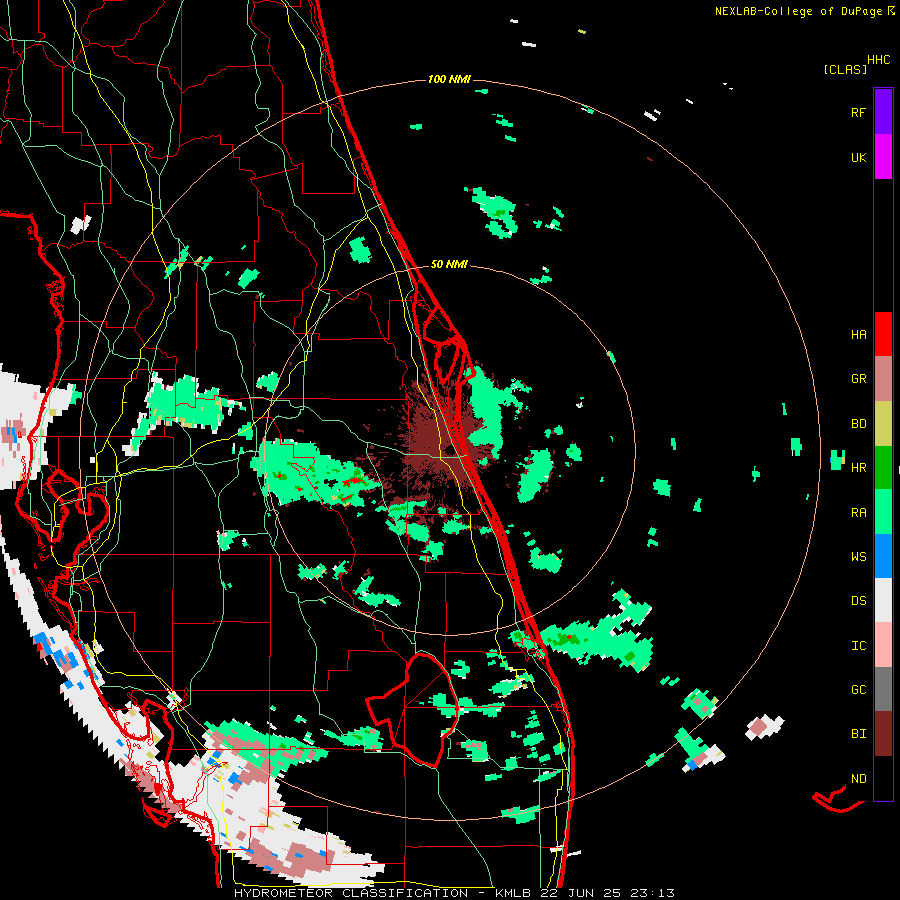This screenshot has width=900, height=900.
Task: Click the 'DS' legend label
Action: pyautogui.click(x=858, y=601)
